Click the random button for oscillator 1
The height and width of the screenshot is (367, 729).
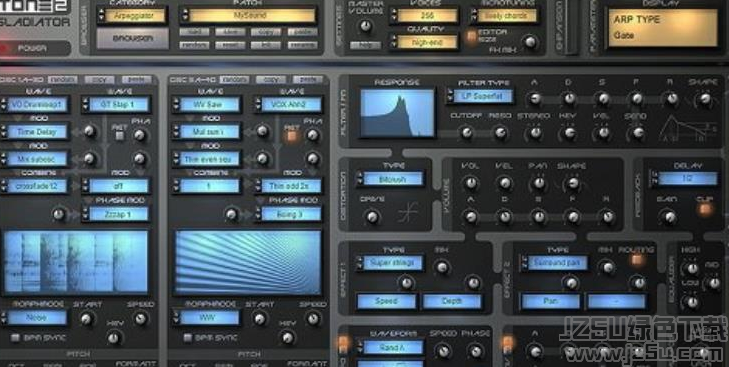click(x=62, y=80)
